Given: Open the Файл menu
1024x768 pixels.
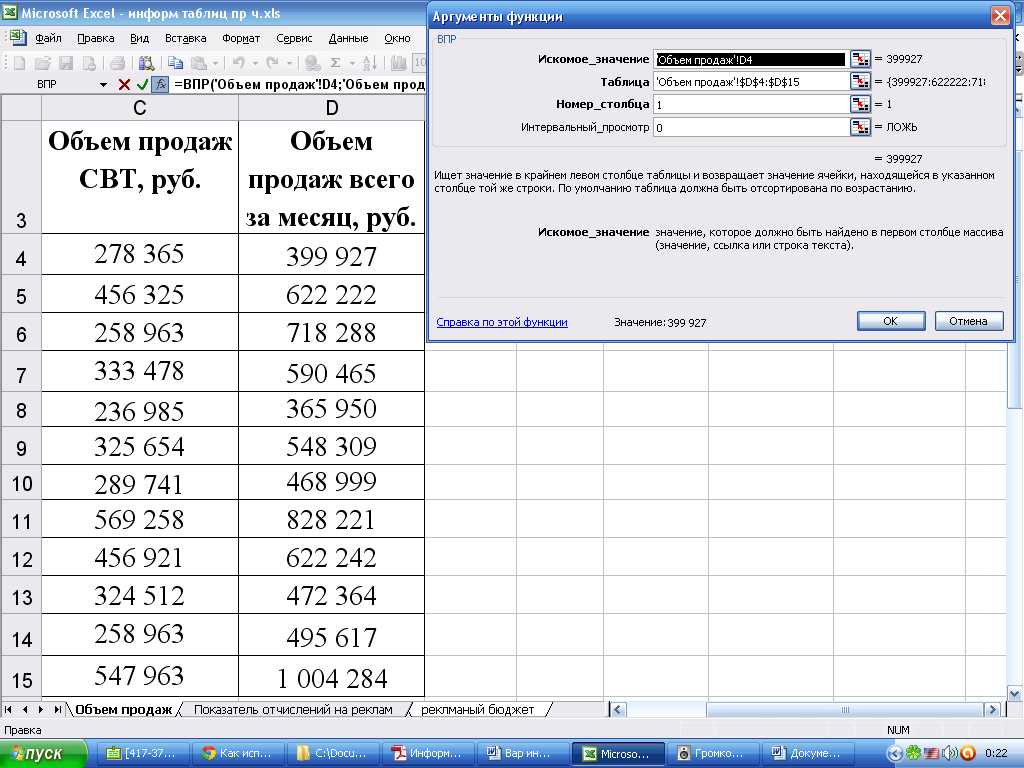Looking at the screenshot, I should tap(48, 38).
